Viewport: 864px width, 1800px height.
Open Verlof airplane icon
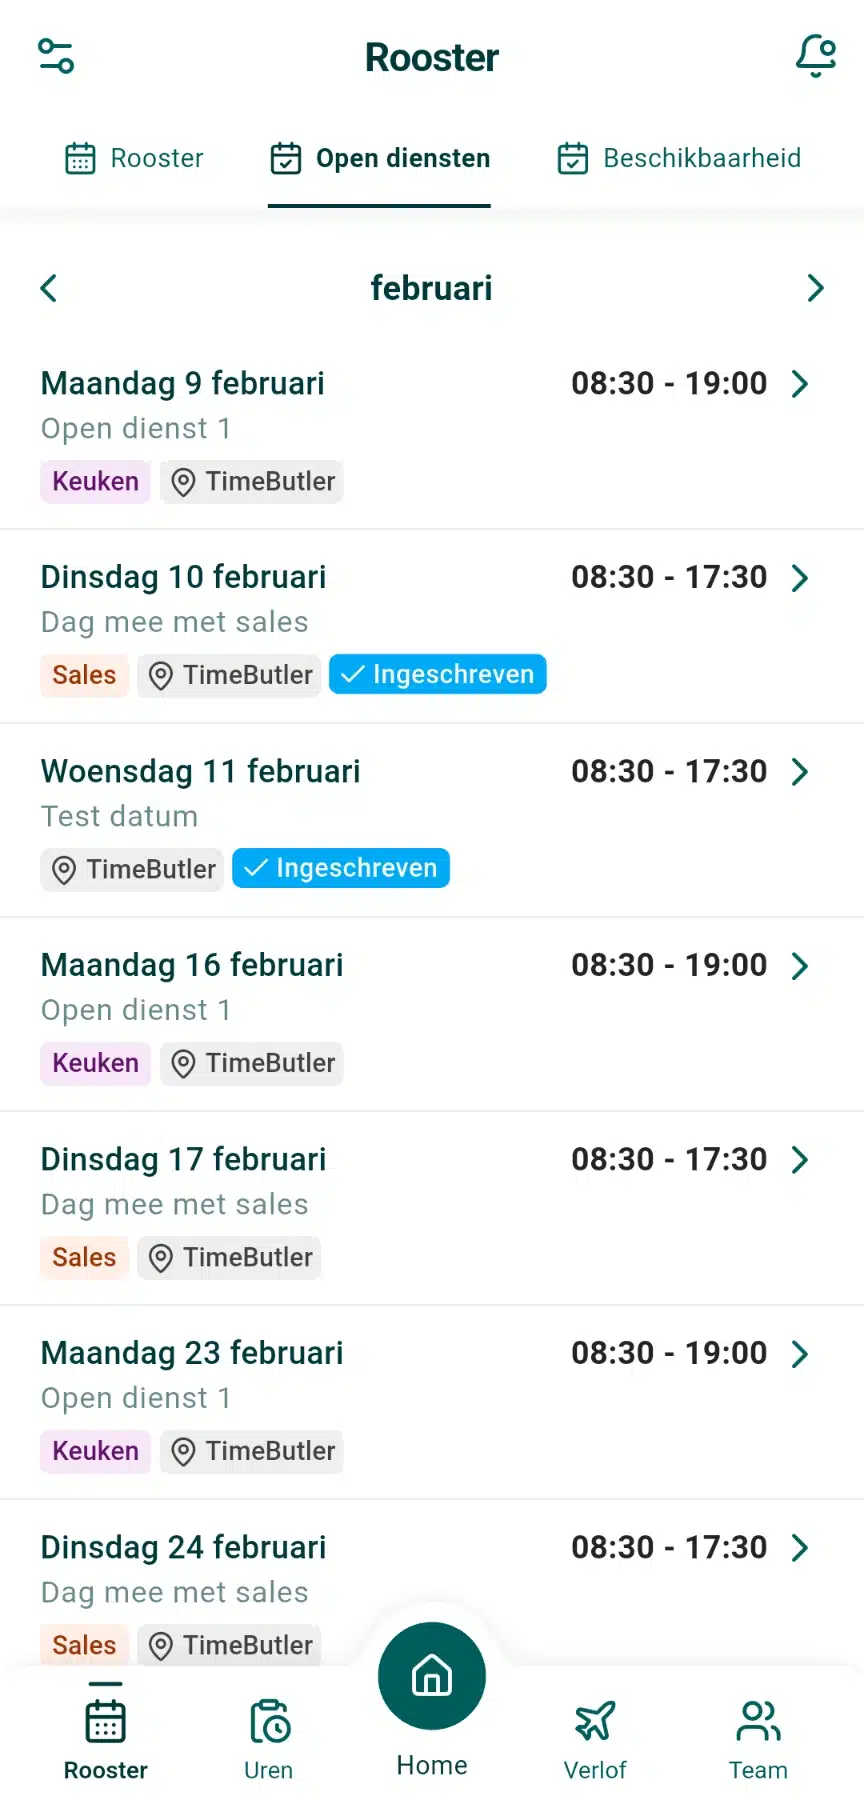pos(595,1722)
